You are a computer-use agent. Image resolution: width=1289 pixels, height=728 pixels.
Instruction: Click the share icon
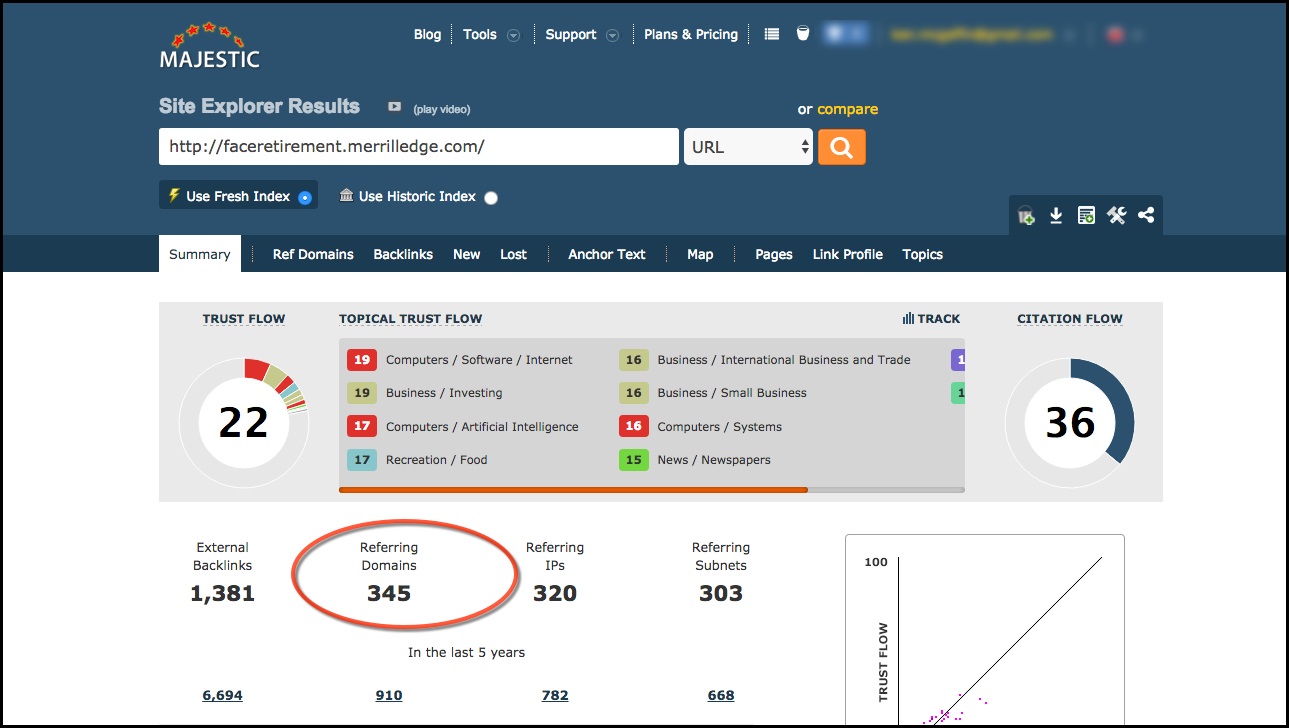click(x=1146, y=215)
